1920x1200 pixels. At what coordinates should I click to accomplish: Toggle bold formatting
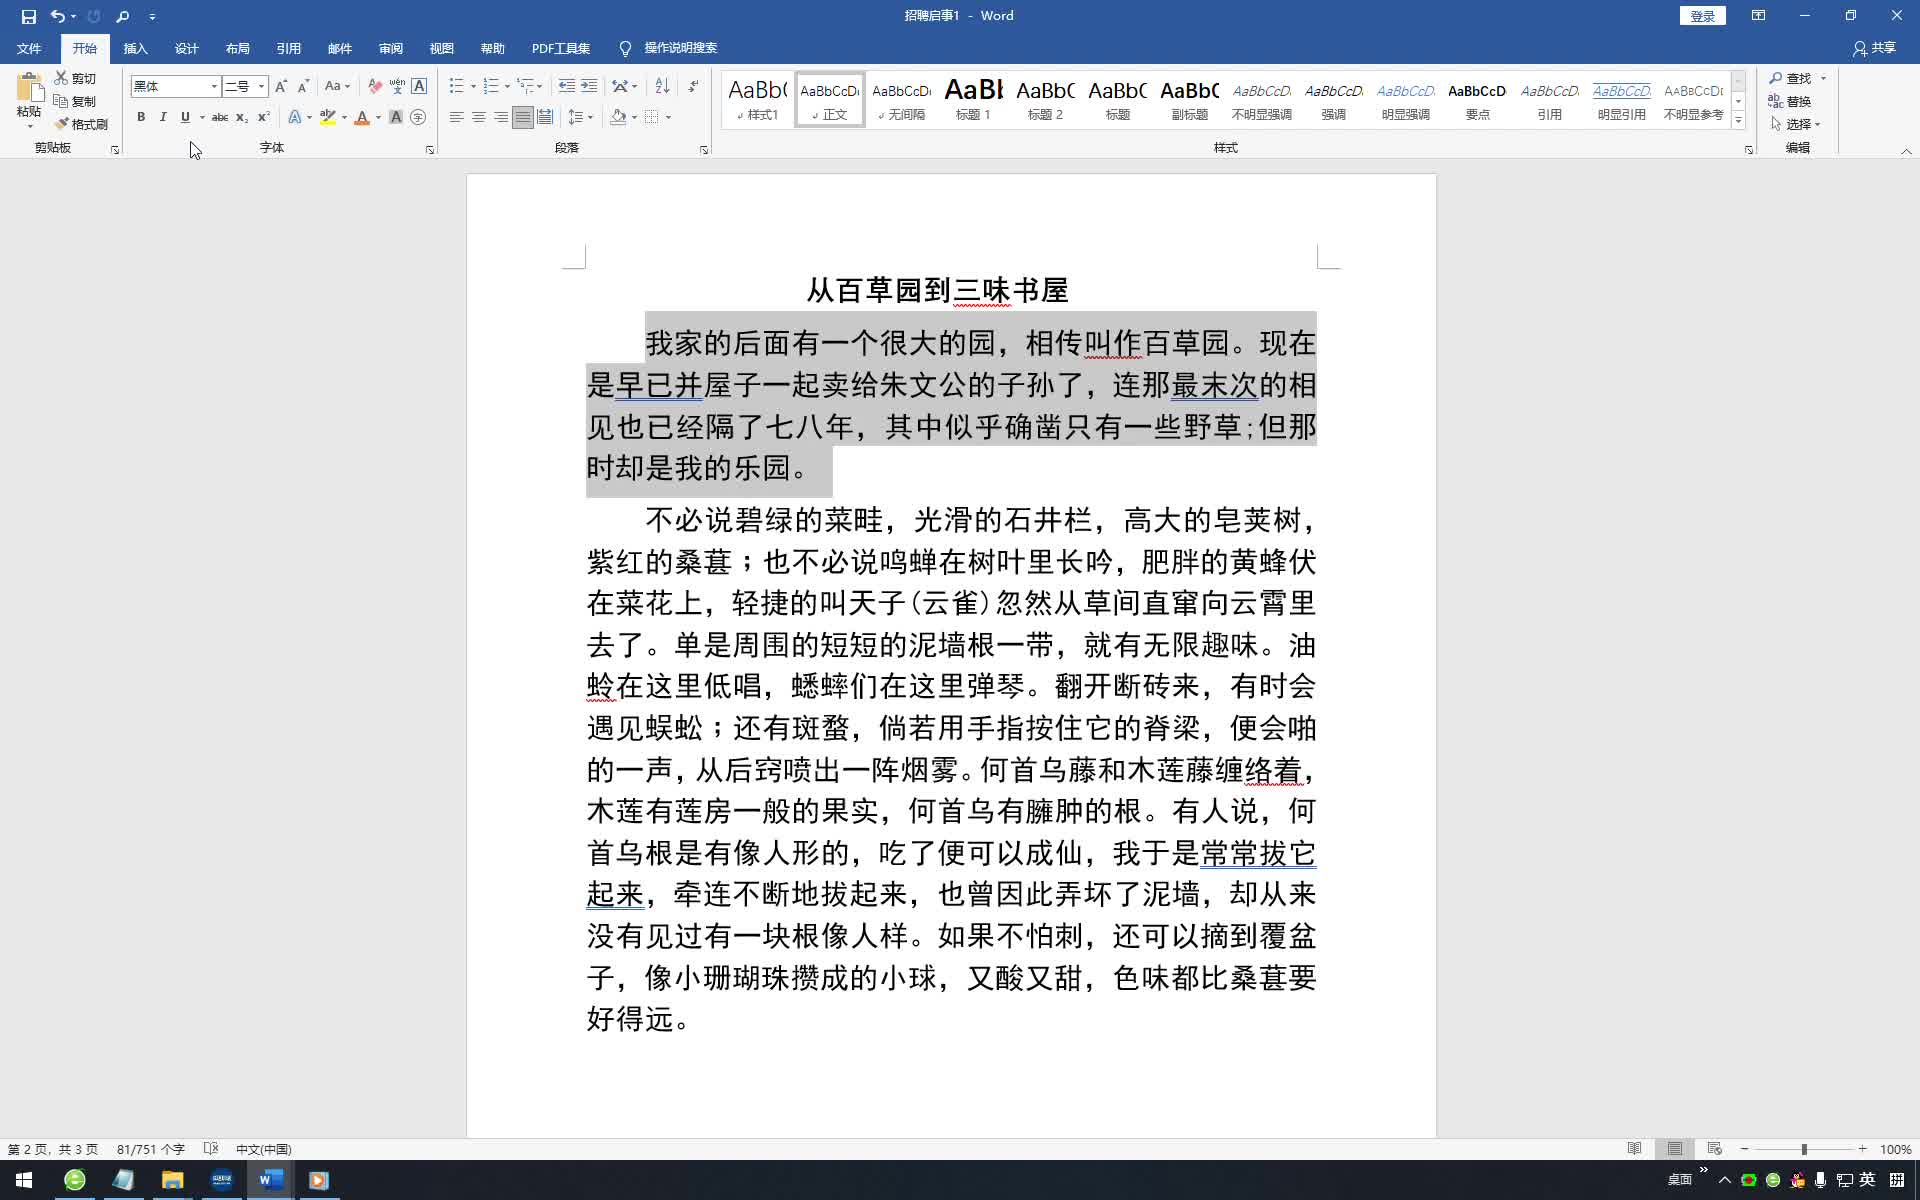coord(141,117)
